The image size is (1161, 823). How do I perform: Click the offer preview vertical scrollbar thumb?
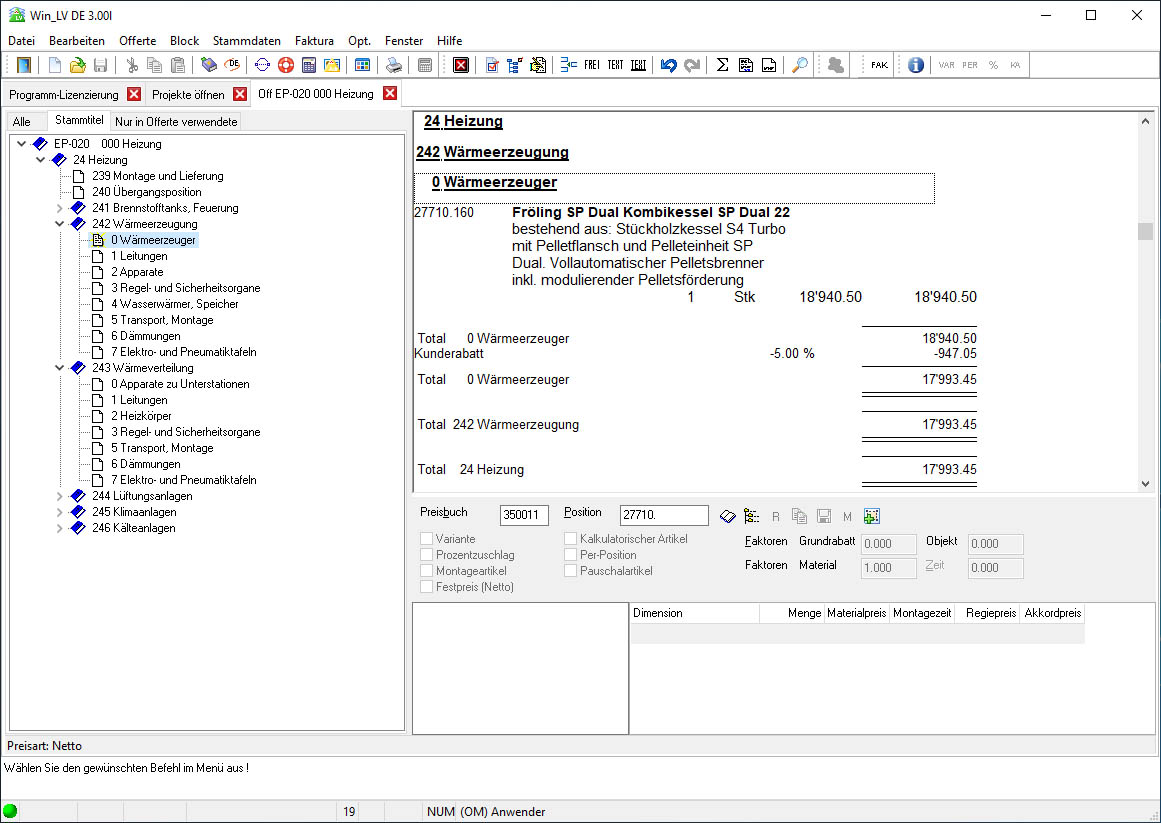[1145, 232]
